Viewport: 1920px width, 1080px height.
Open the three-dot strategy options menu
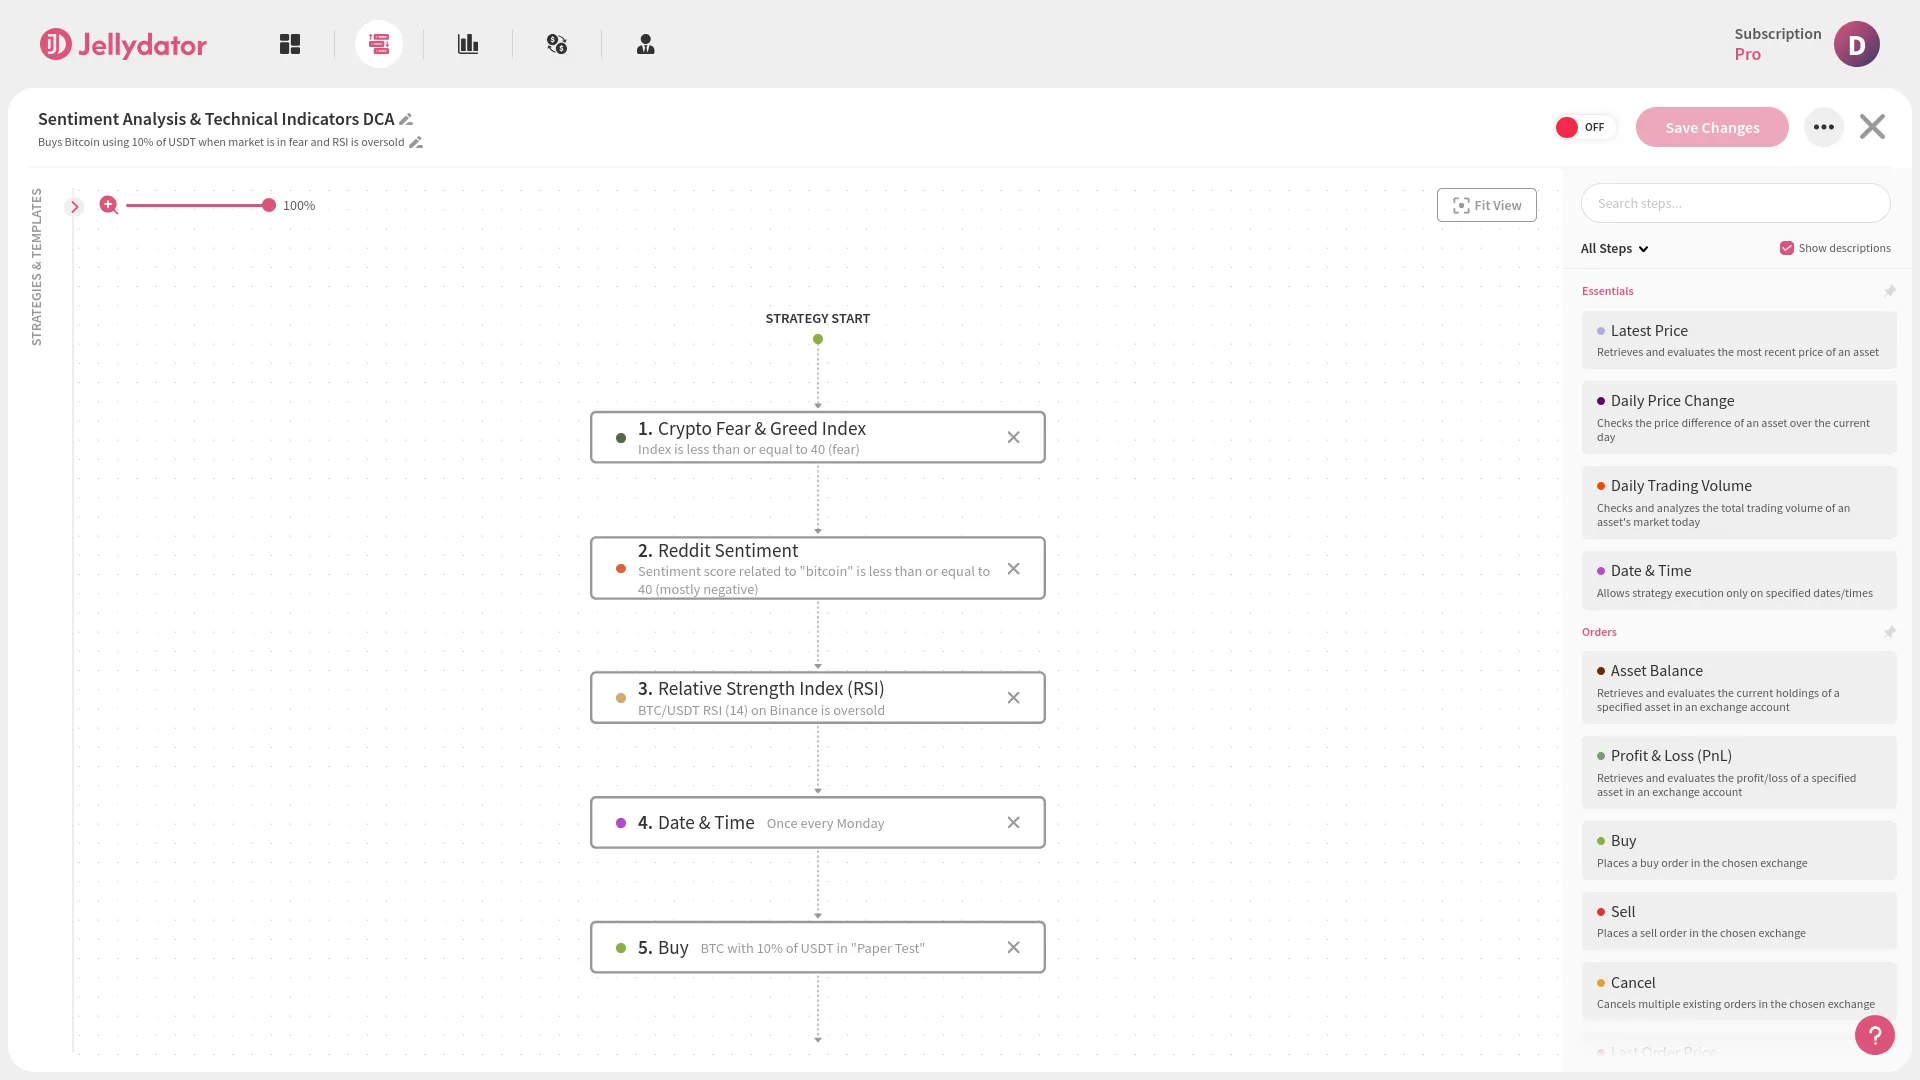[1824, 127]
